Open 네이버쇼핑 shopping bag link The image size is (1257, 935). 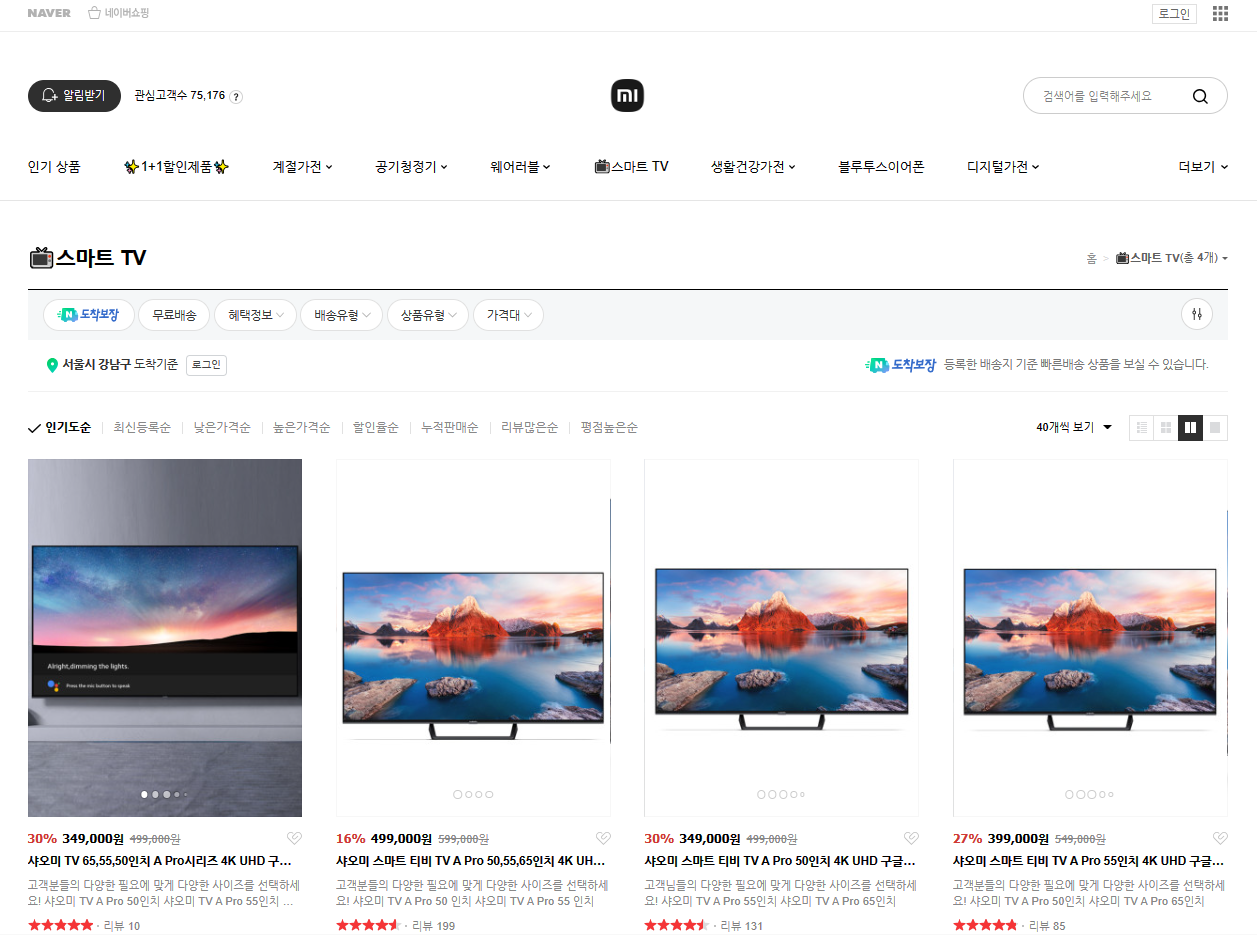coord(118,14)
